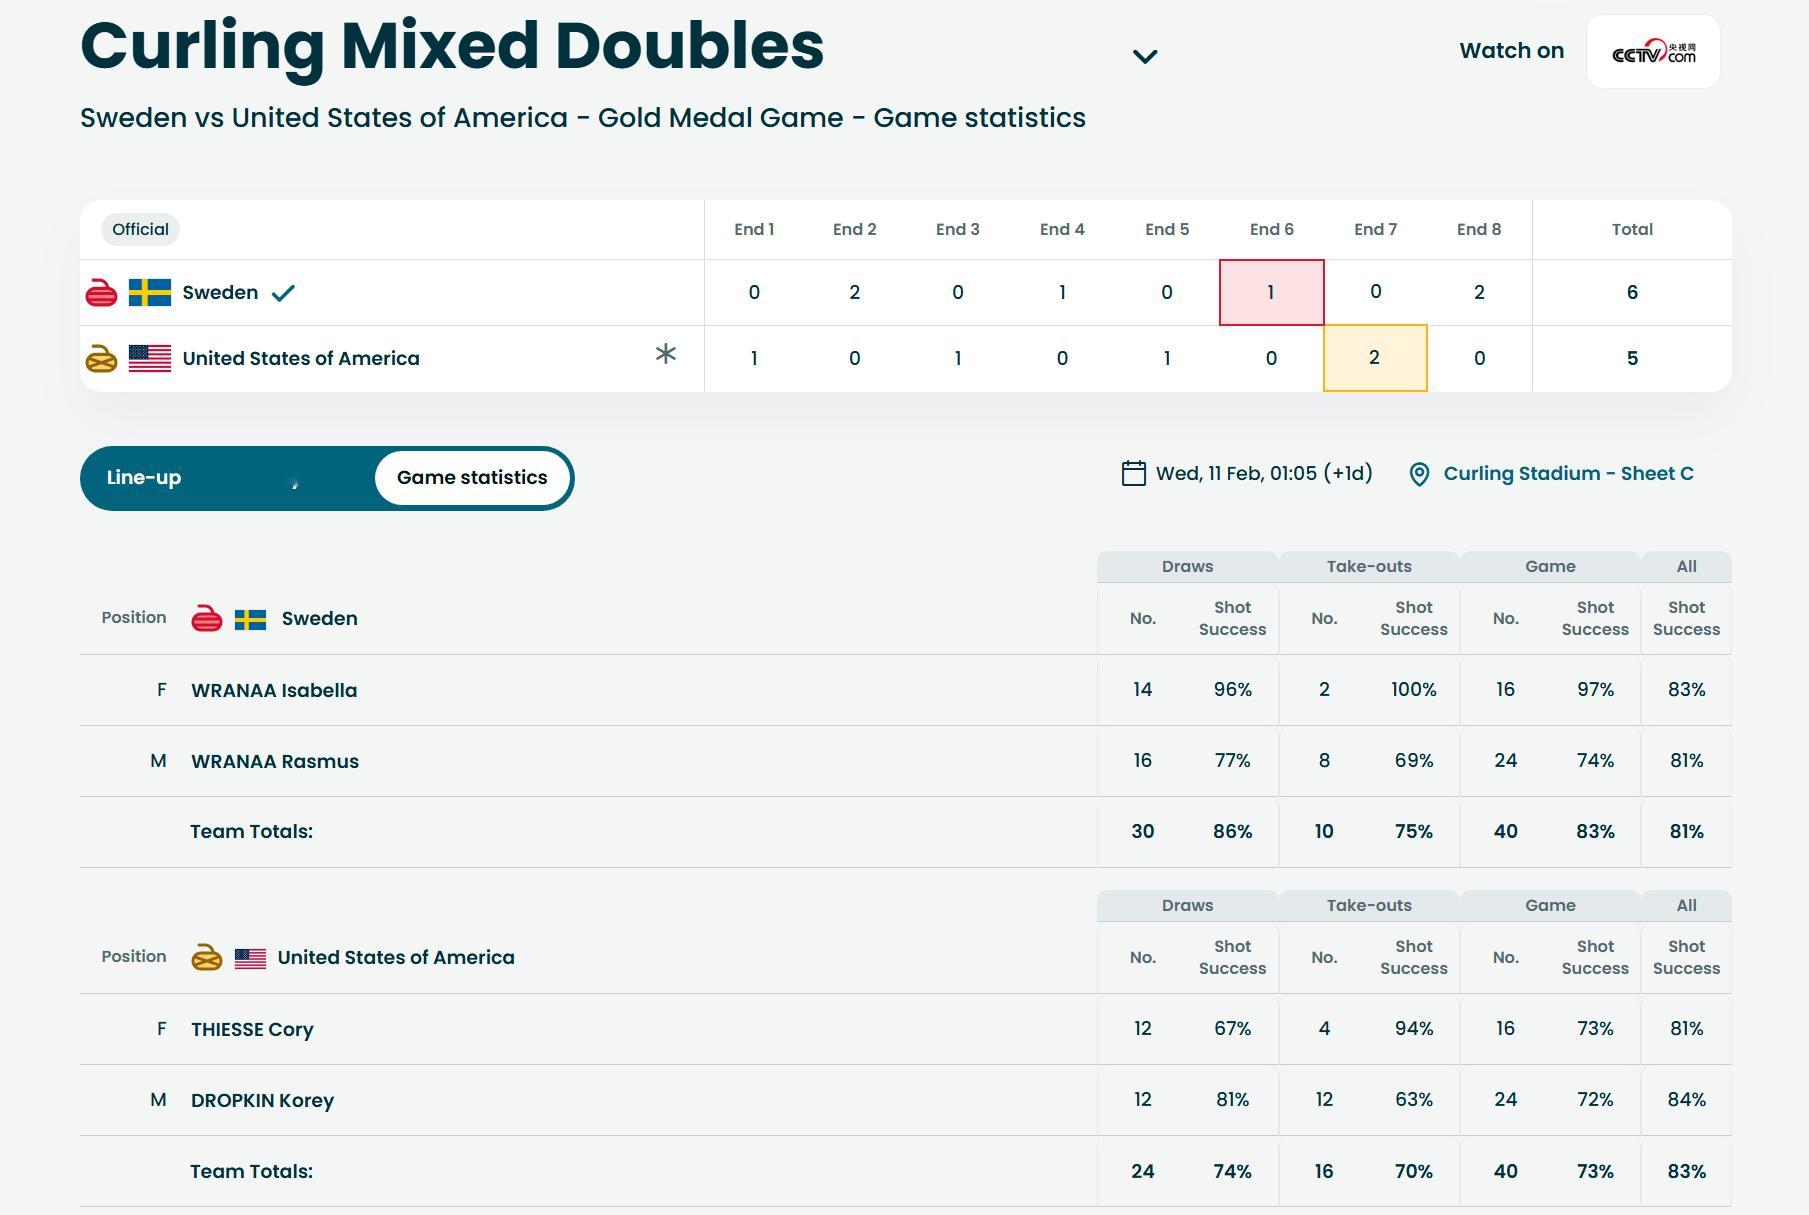This screenshot has width=1809, height=1215.
Task: Click Sweden's Draws column group header
Action: coord(1187,566)
